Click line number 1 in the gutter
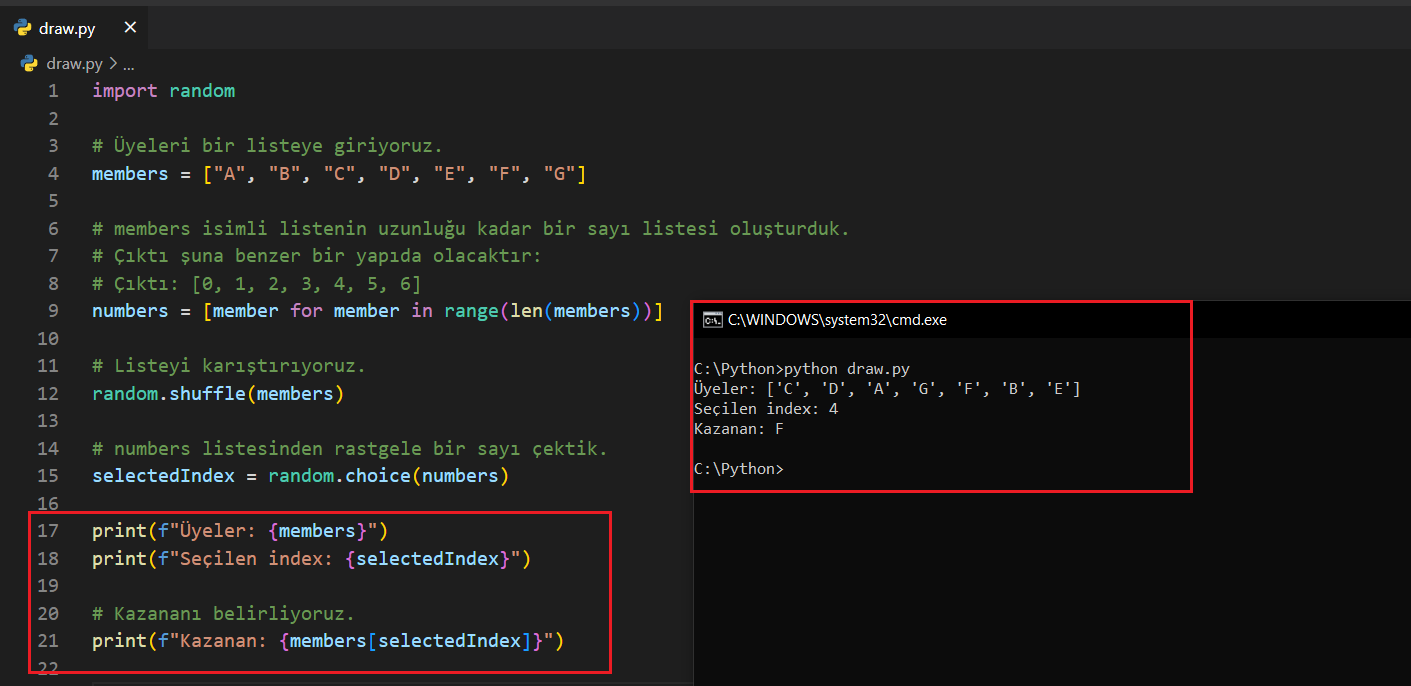The width and height of the screenshot is (1411, 686). tap(52, 91)
